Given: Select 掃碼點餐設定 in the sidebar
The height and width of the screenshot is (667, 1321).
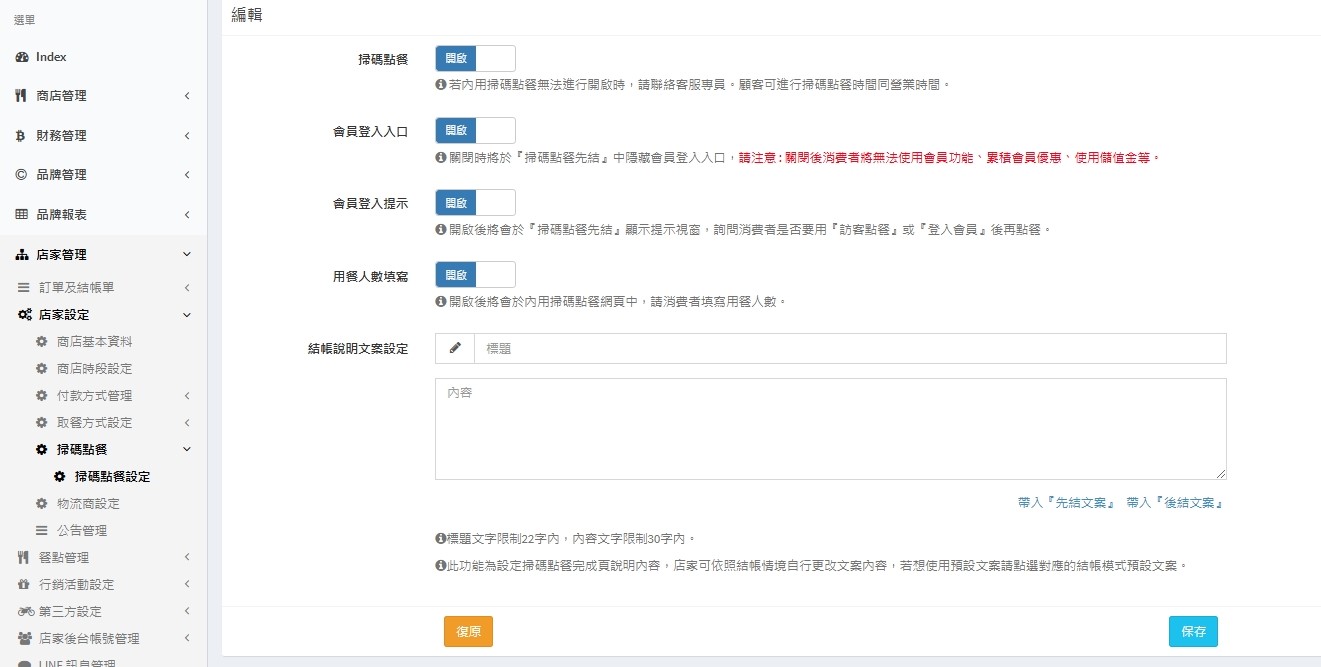Looking at the screenshot, I should (x=112, y=477).
